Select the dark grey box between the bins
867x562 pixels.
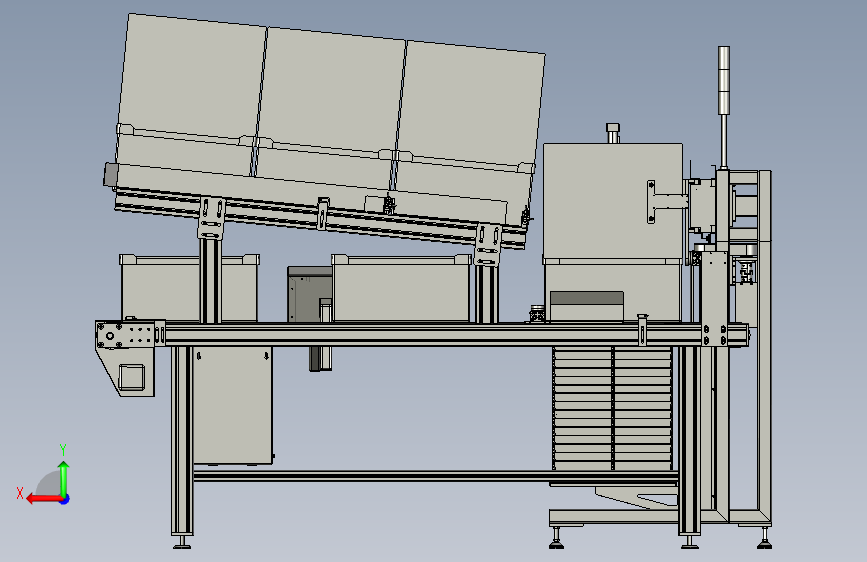click(309, 294)
